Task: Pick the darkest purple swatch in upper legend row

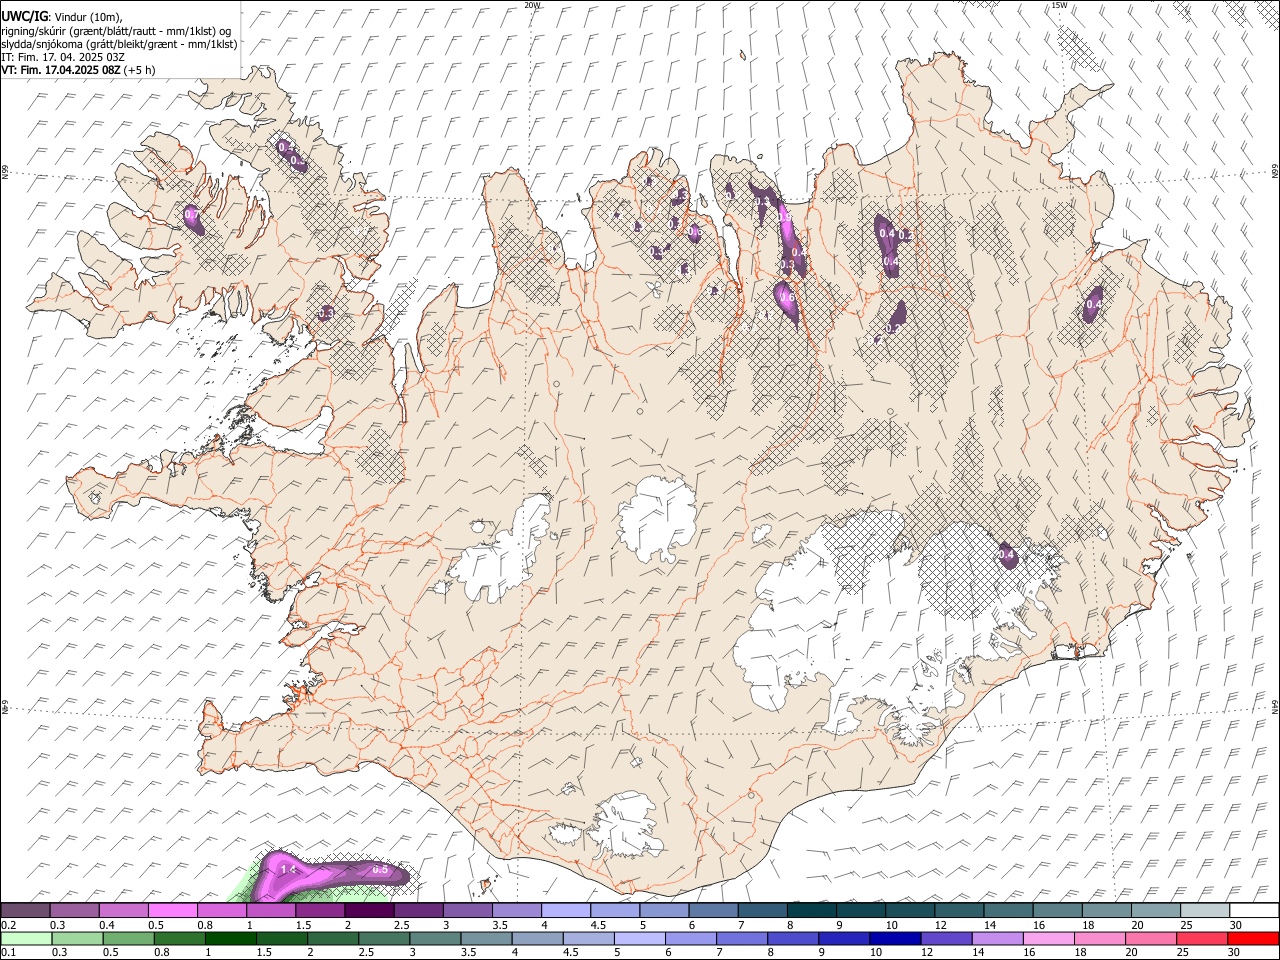Action: (x=368, y=910)
